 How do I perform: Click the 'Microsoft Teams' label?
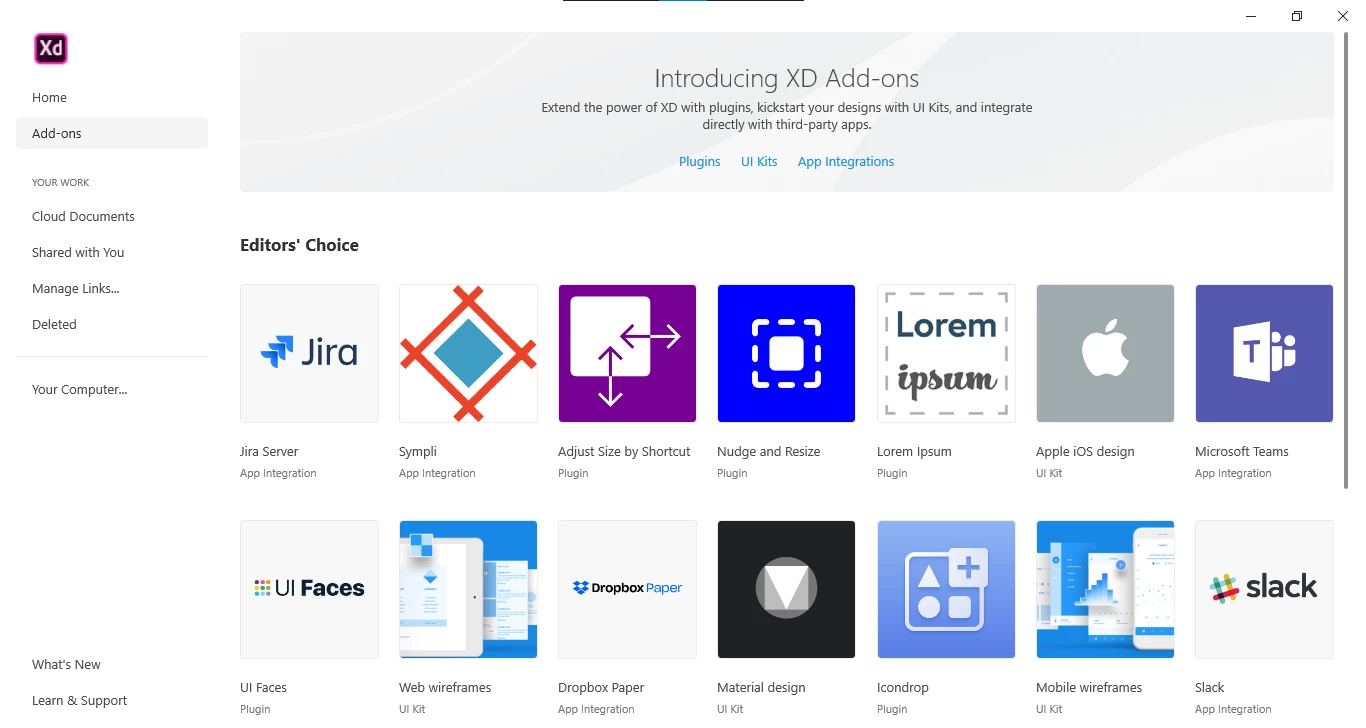click(x=1241, y=451)
